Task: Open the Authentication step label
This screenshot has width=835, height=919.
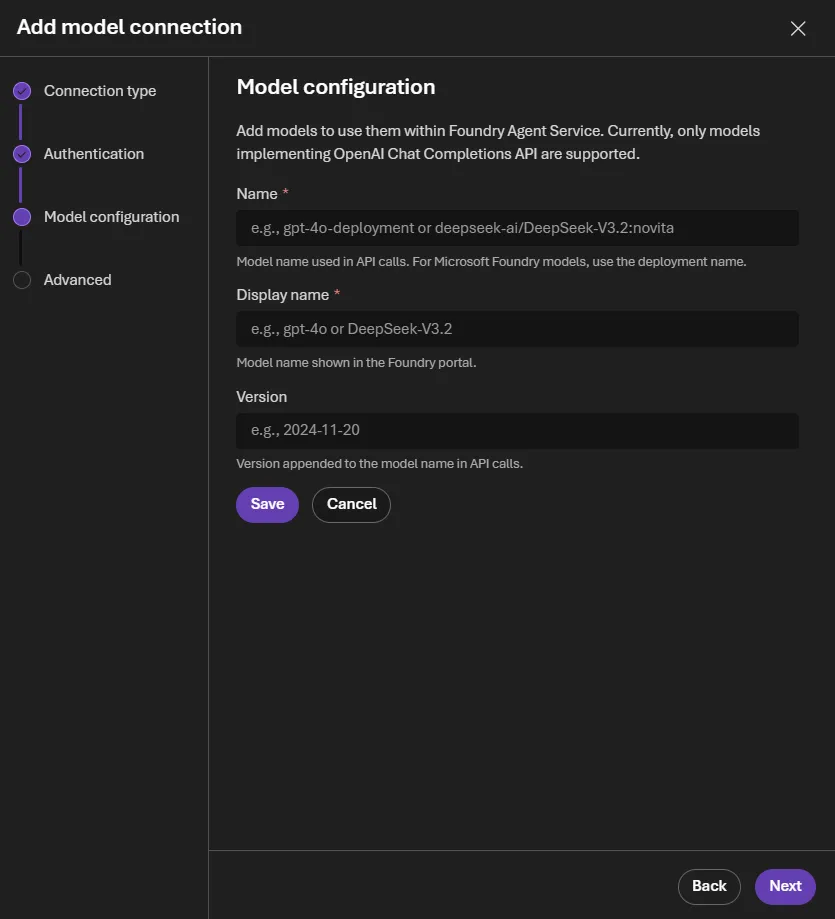Action: 94,154
